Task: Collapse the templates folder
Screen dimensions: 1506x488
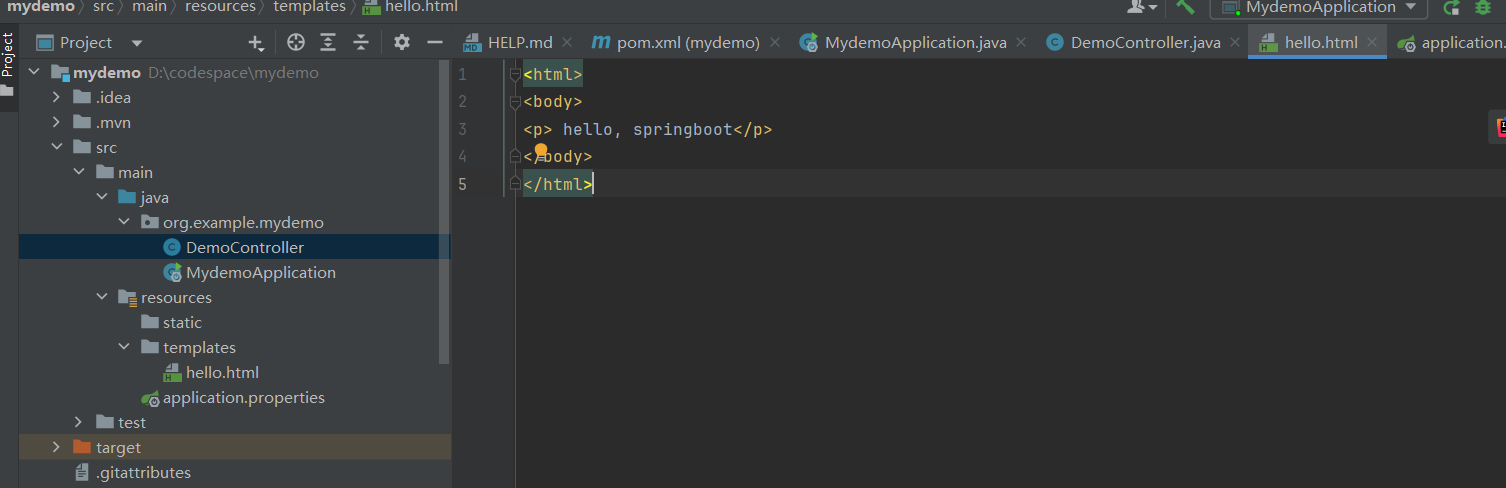Action: coord(124,348)
